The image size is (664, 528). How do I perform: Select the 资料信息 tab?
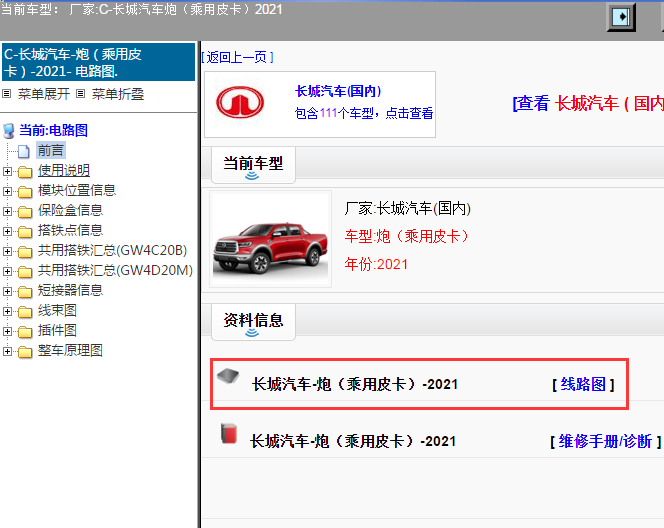[253, 322]
